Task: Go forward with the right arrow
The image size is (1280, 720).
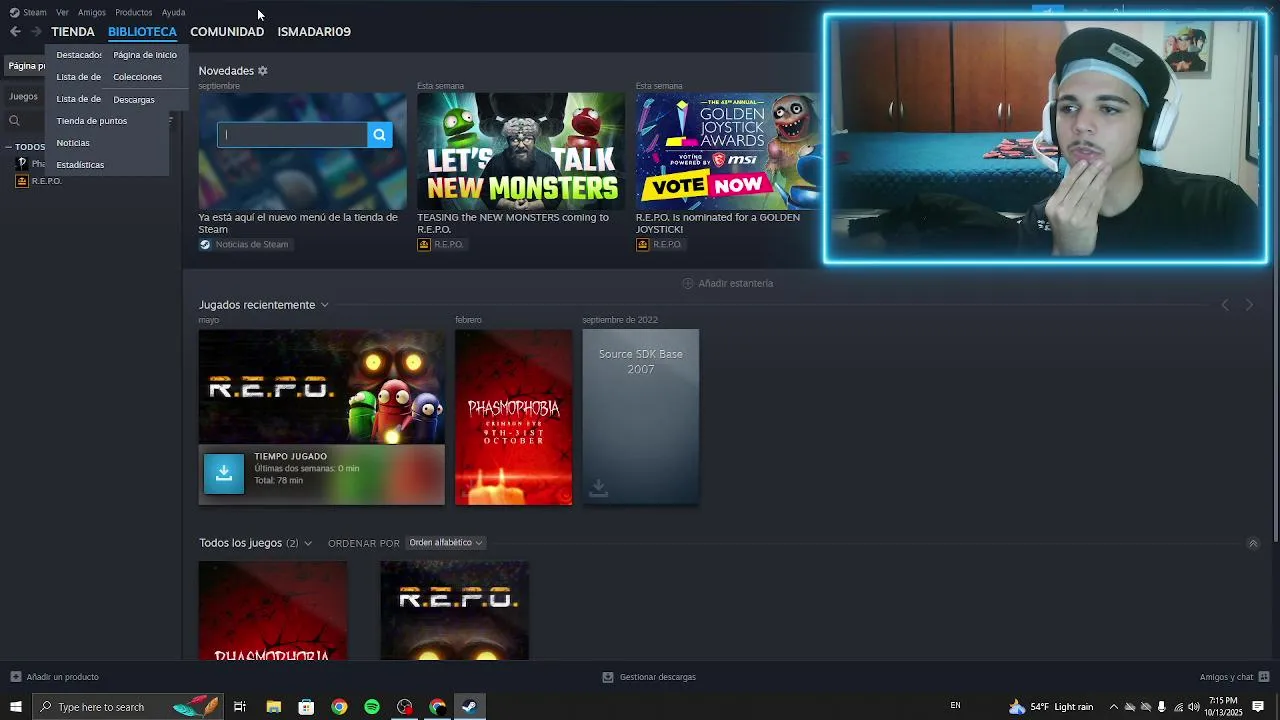Action: coord(36,32)
